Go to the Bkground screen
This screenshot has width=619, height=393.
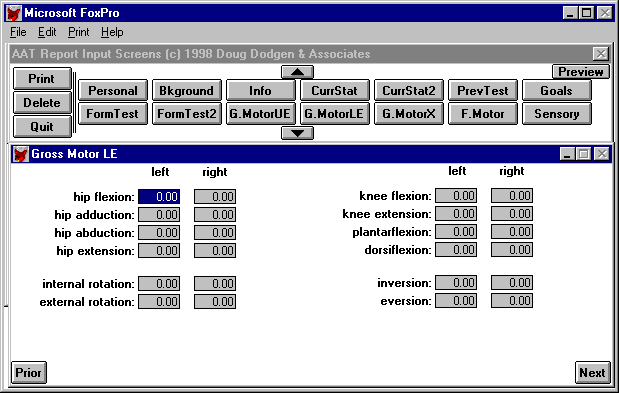[187, 90]
